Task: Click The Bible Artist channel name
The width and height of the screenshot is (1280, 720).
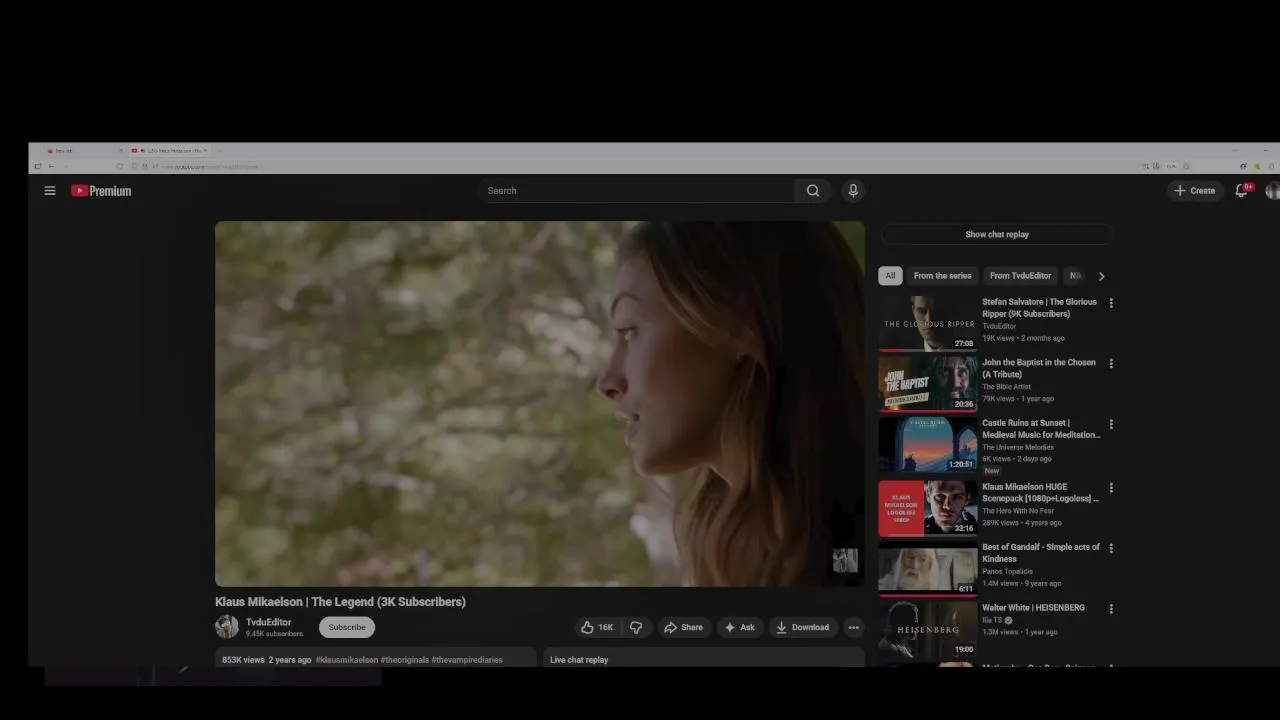Action: tap(1006, 387)
